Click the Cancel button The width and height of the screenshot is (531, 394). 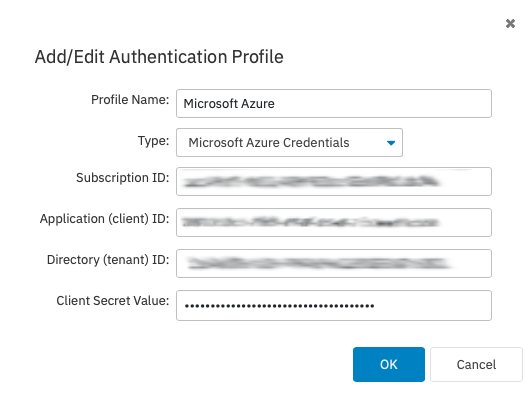point(476,364)
